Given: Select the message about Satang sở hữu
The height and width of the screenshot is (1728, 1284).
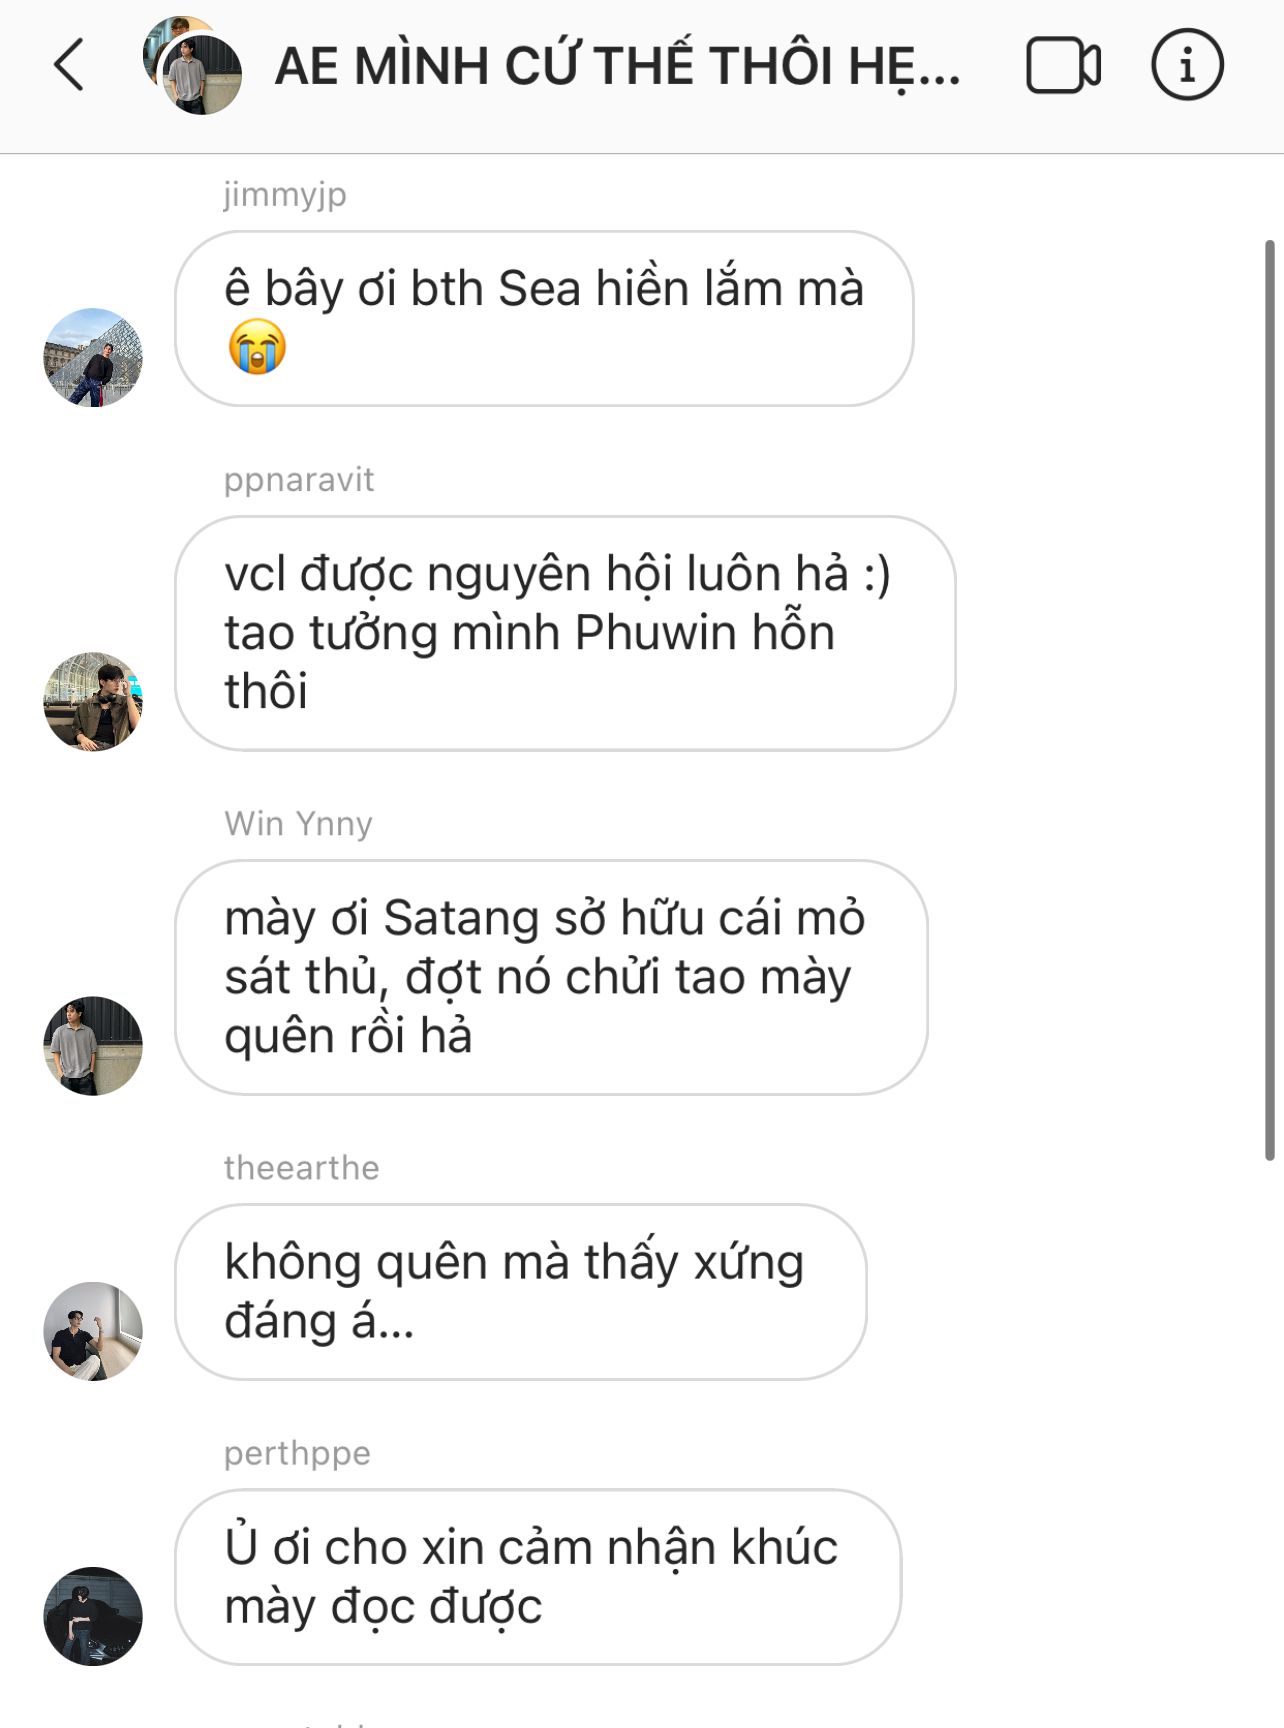Looking at the screenshot, I should 551,977.
